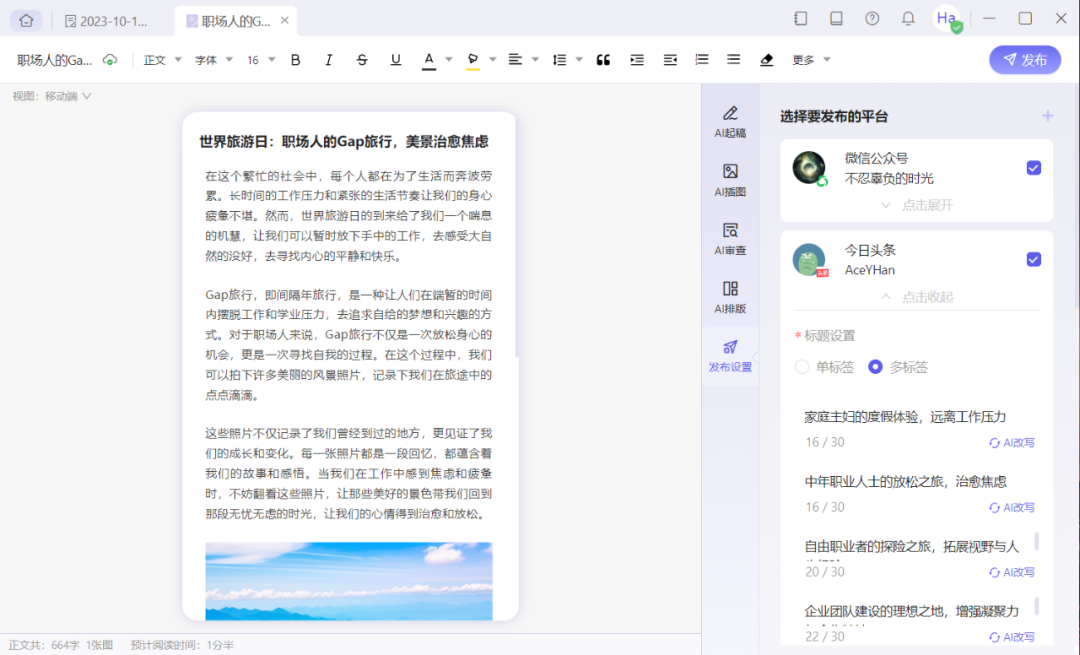Image resolution: width=1080 pixels, height=655 pixels.
Task: Deselect the 今日头条 AceYHan checkbox
Action: pos(1034,259)
